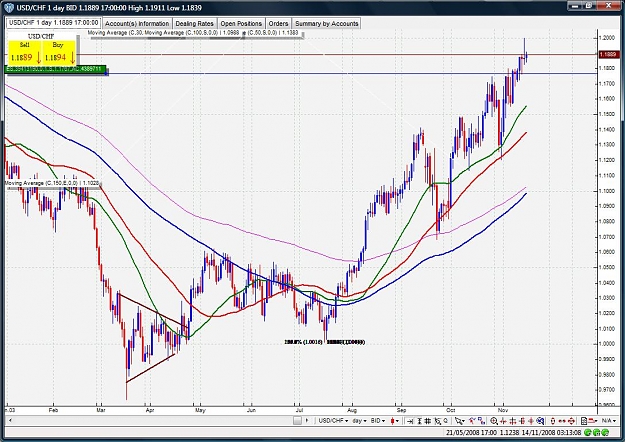Expand the pointer tool dropdown arrow
Viewport: 625px width, 442px height.
464,421
